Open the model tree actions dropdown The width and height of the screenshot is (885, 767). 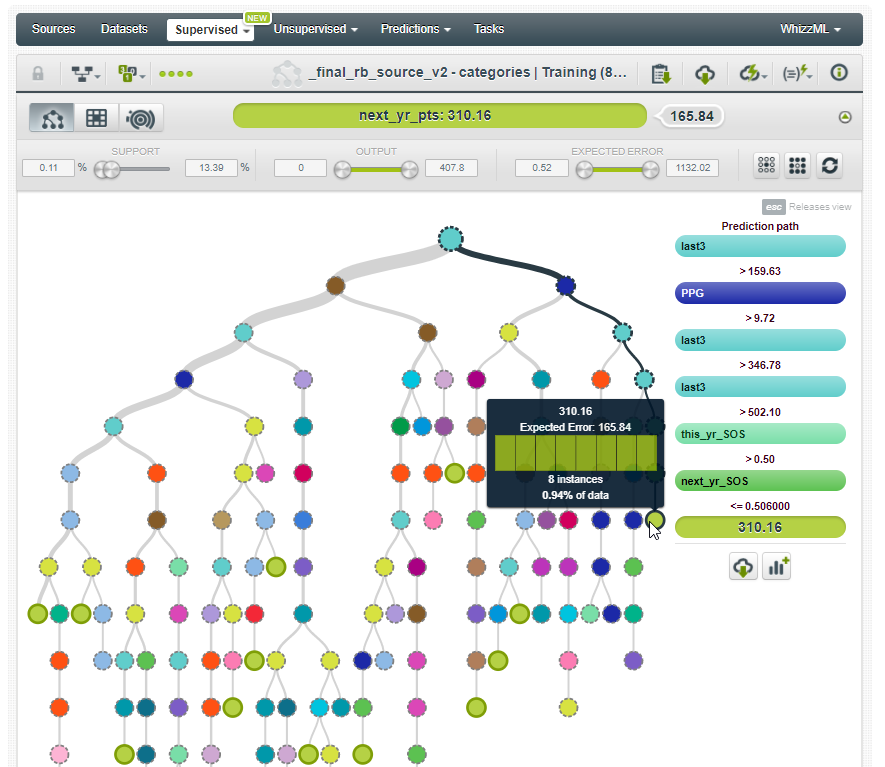tap(86, 73)
